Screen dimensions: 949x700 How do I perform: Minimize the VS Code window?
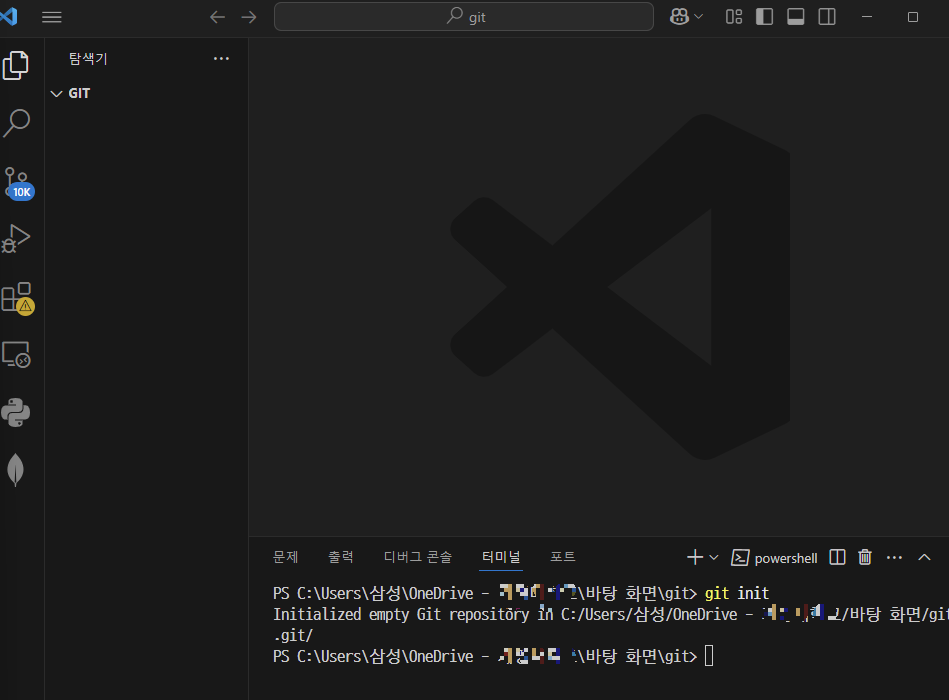(867, 17)
